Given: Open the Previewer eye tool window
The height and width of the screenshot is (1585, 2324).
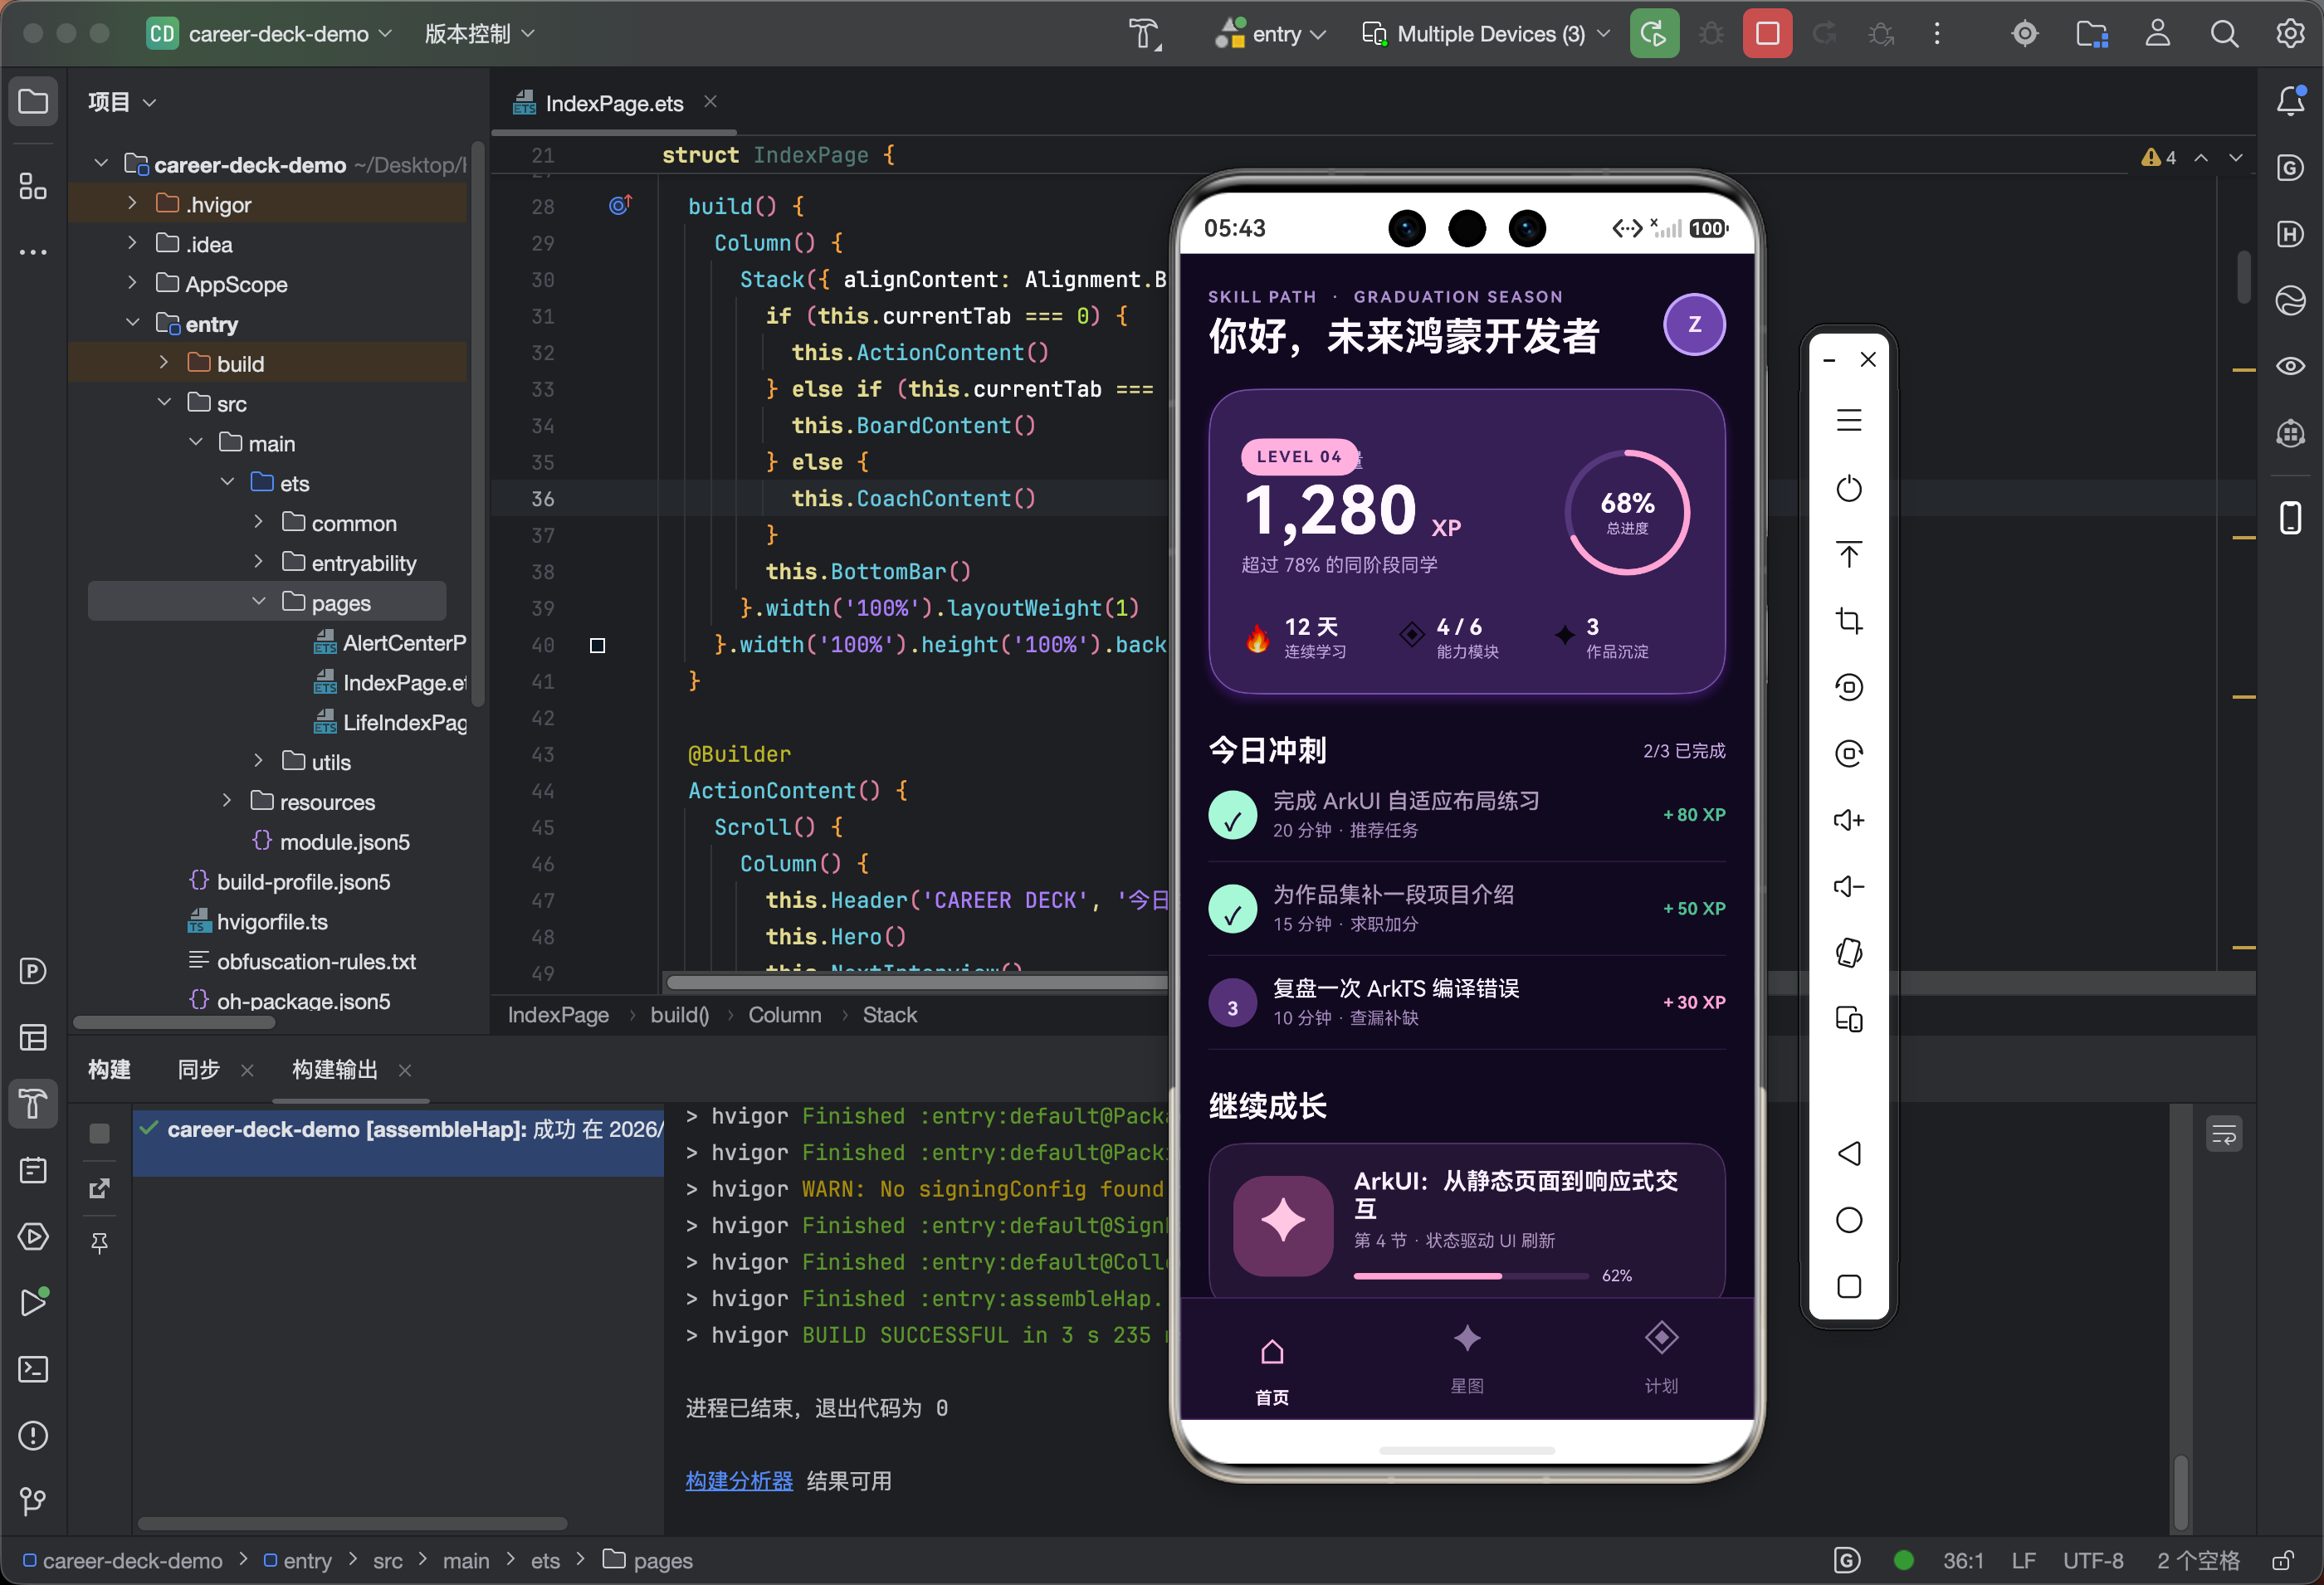Looking at the screenshot, I should (x=2291, y=366).
